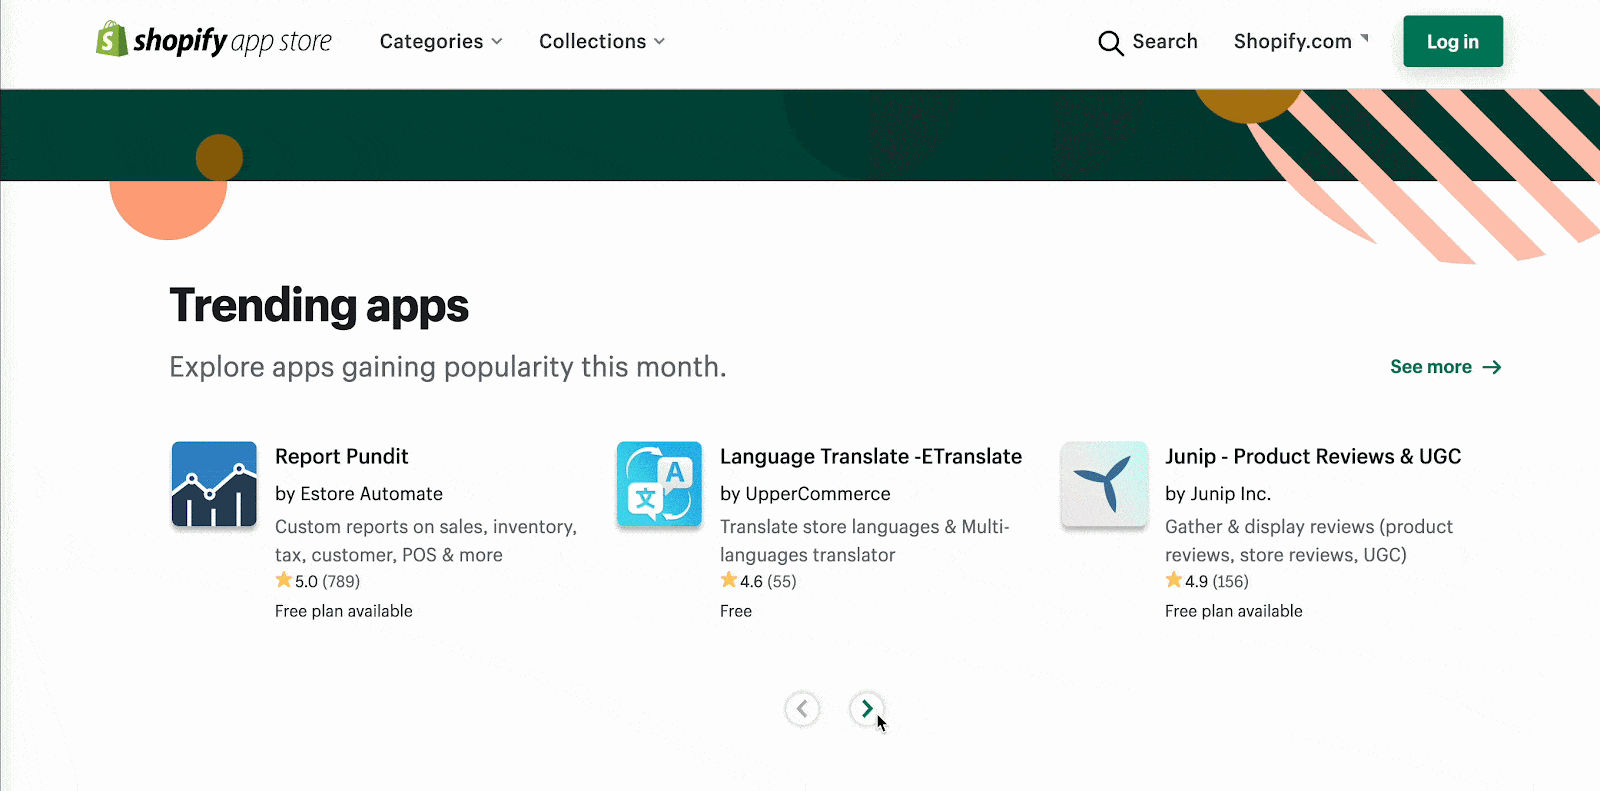The height and width of the screenshot is (791, 1600).
Task: Click the 5.0 (789) rating of Report Pundit
Action: [x=318, y=581]
